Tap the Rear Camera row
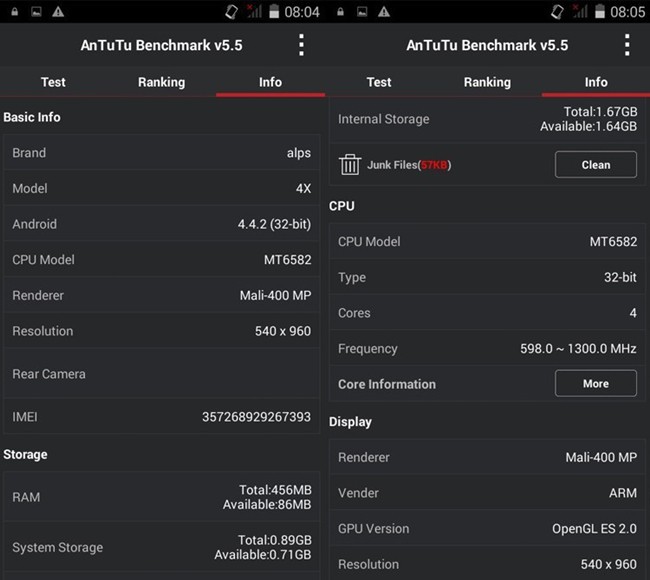 pyautogui.click(x=161, y=374)
